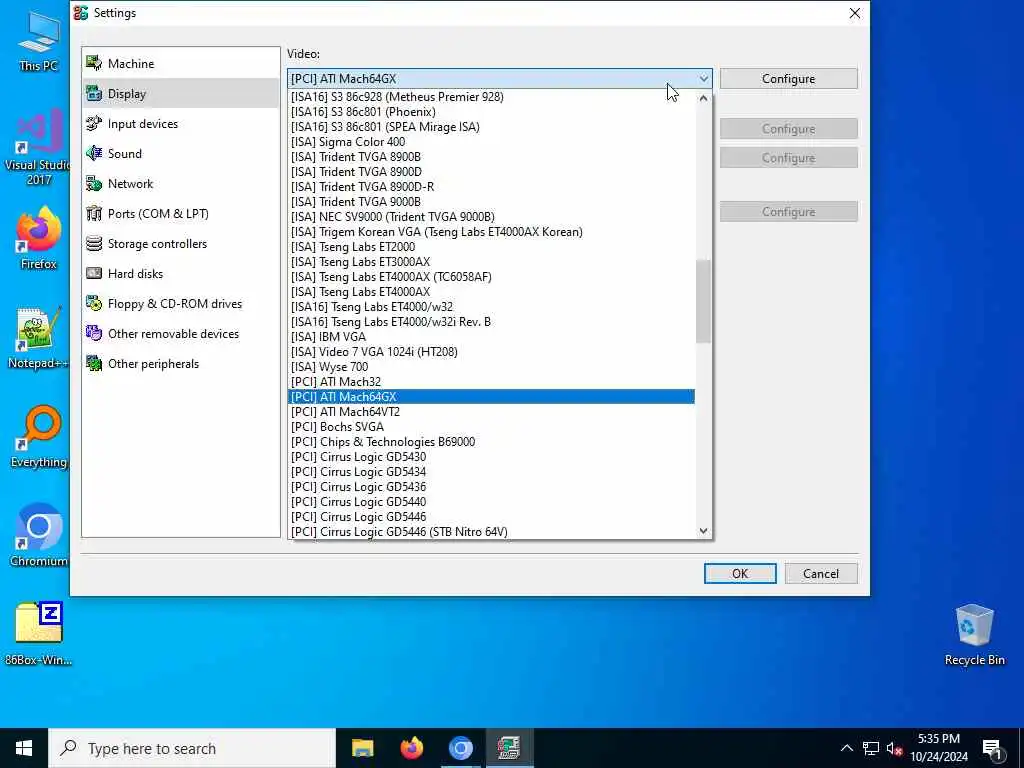Launch Visual Studio 2017 desktop shortcut

(x=38, y=147)
